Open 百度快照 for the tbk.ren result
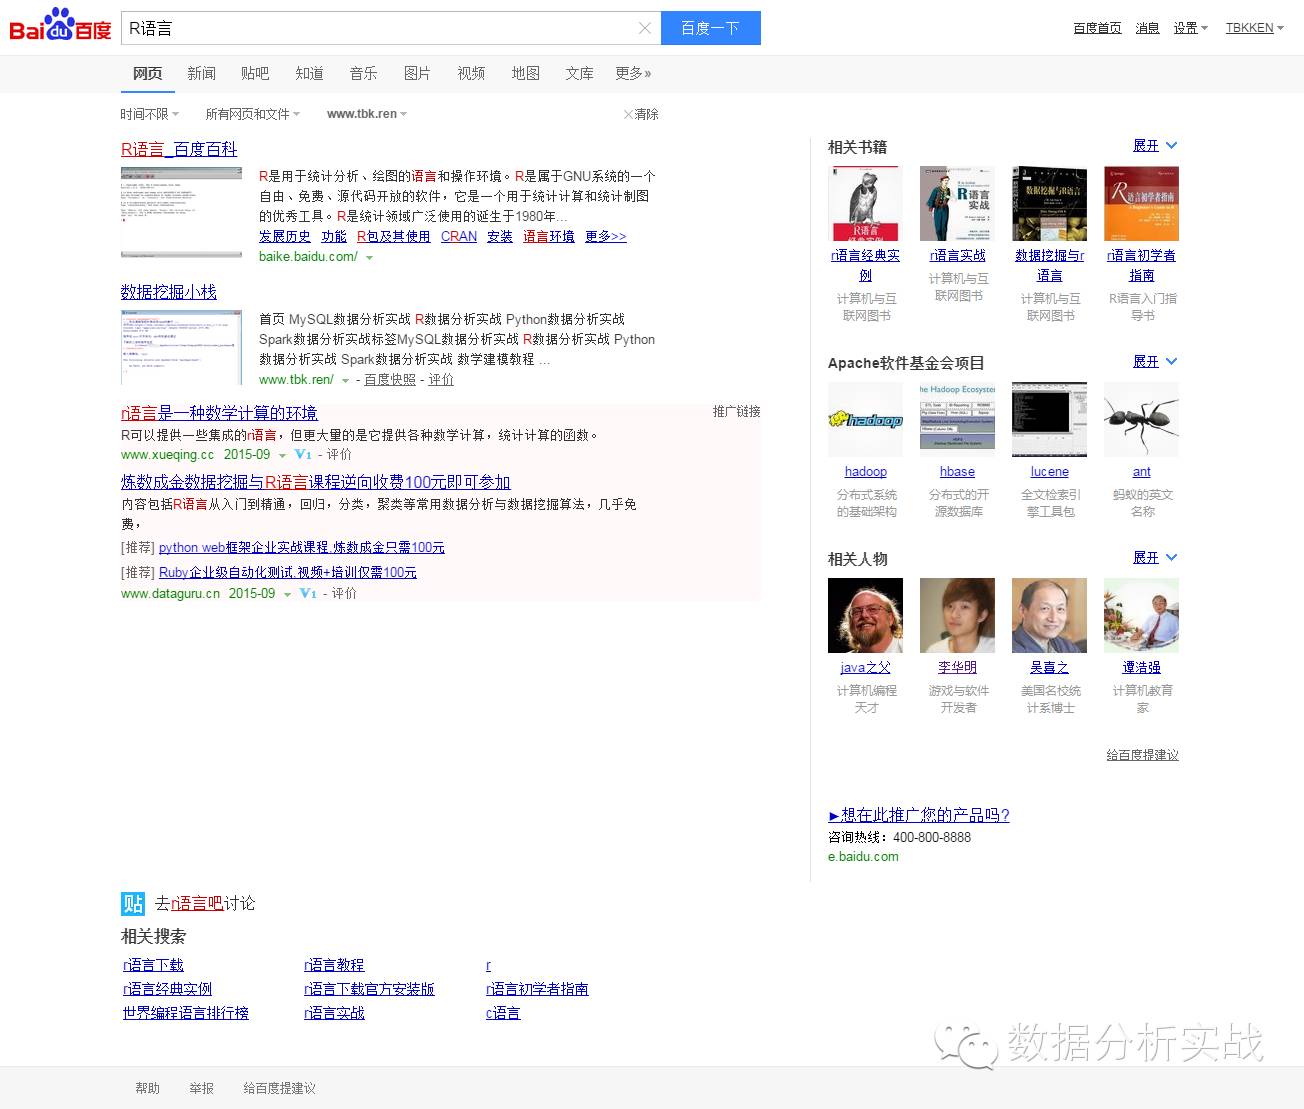This screenshot has height=1109, width=1304. 390,380
